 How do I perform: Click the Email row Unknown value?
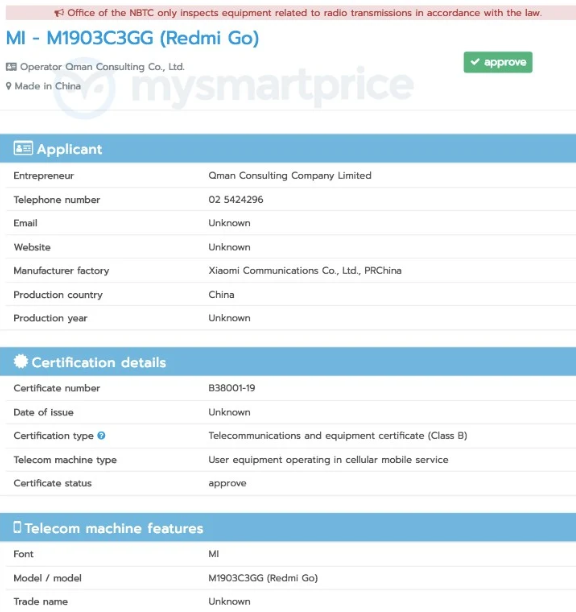229,223
